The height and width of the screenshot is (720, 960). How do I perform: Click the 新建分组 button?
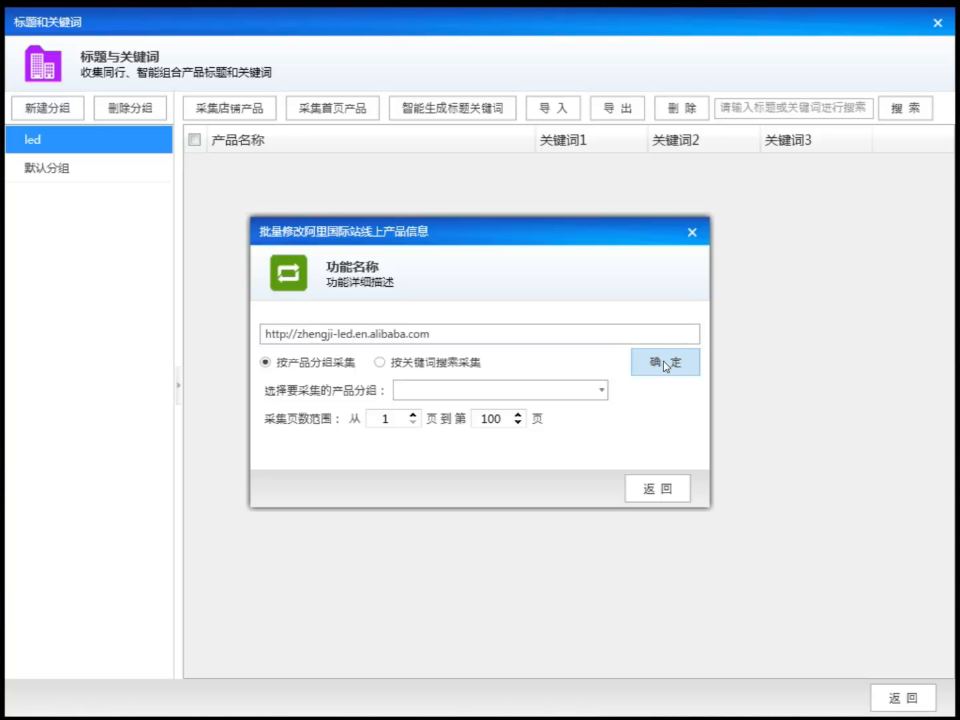[x=48, y=108]
